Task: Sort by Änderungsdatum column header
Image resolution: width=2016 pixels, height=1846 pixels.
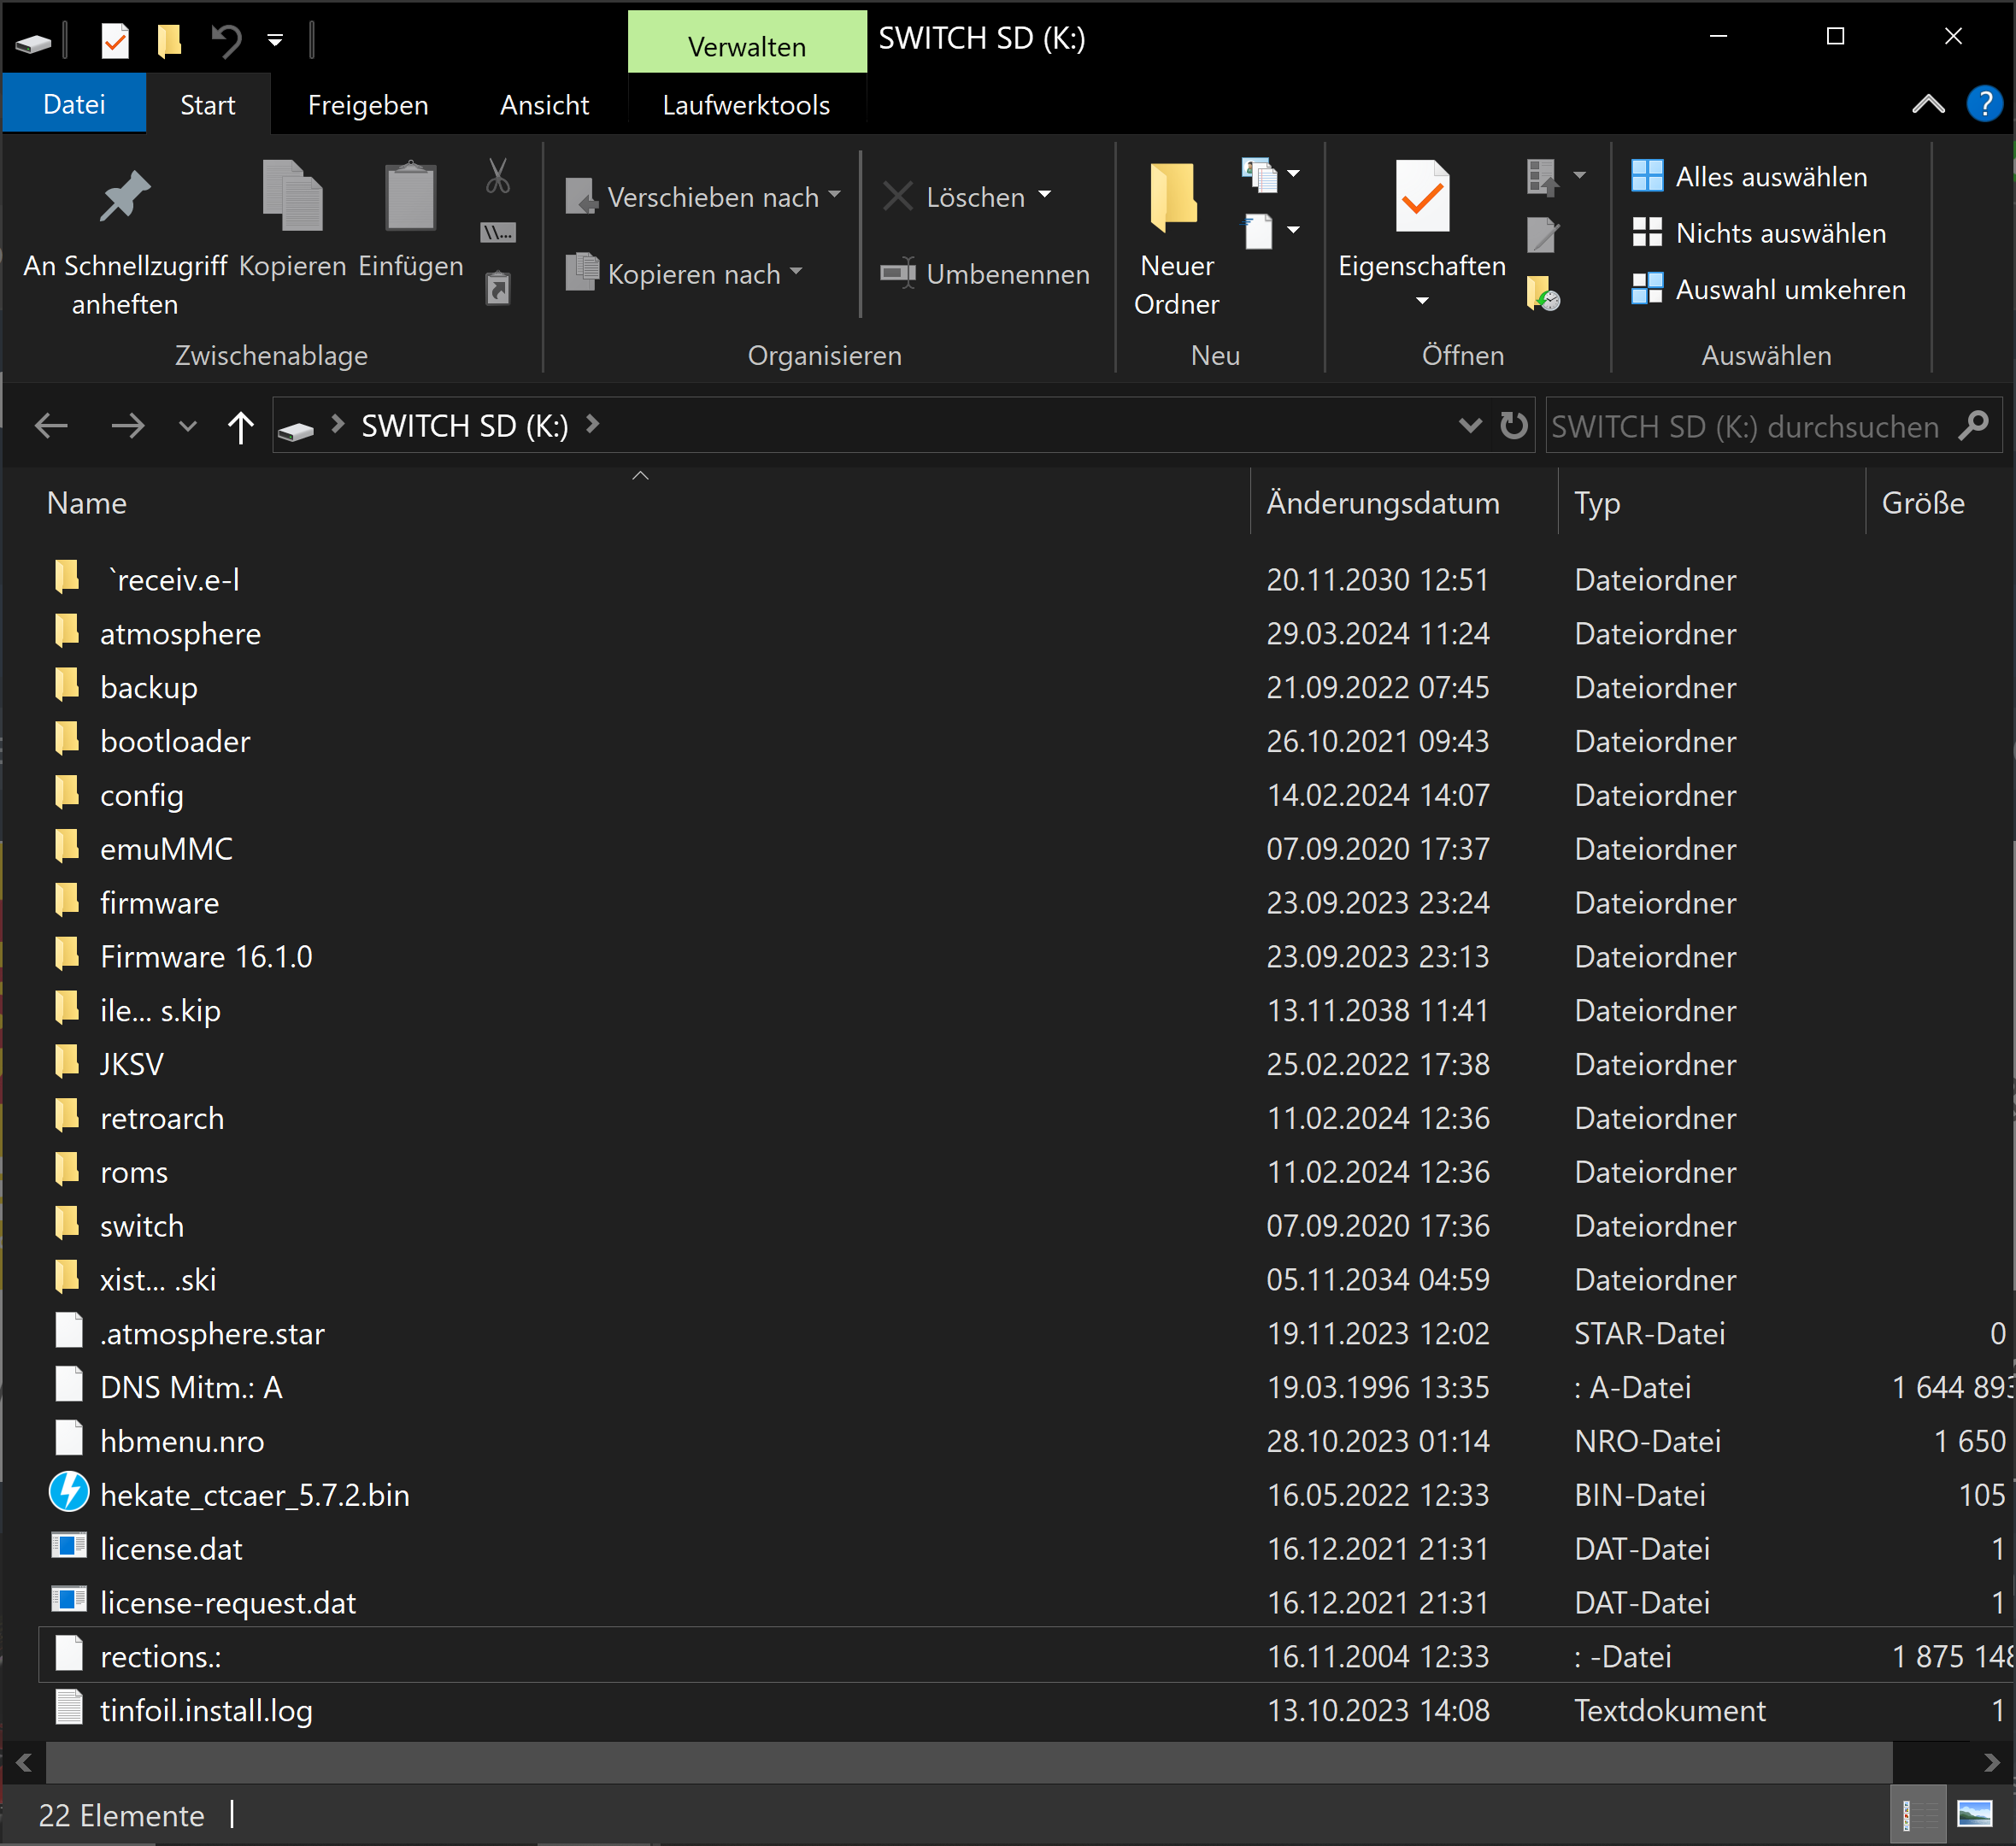Action: point(1404,502)
